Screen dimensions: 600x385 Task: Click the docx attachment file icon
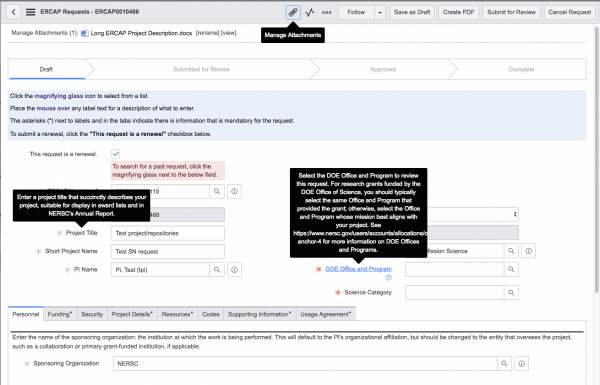(x=85, y=33)
